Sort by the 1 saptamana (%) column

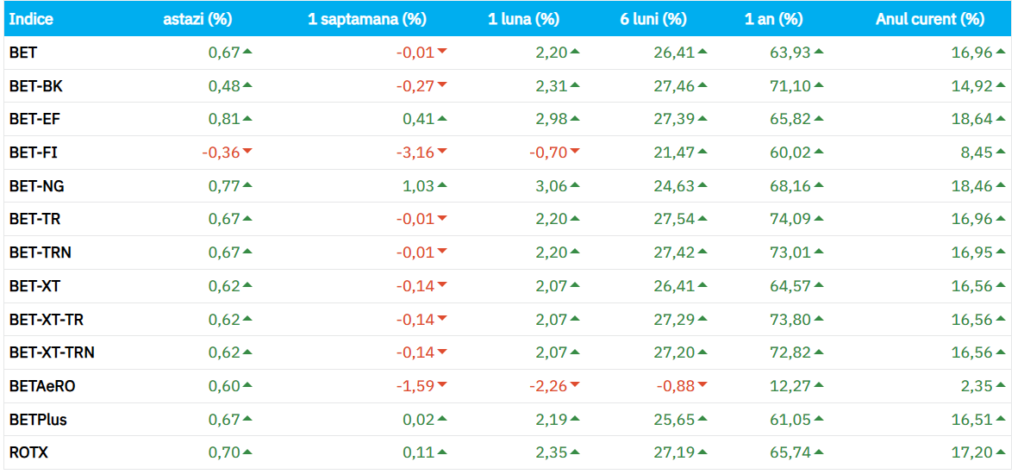click(x=378, y=19)
